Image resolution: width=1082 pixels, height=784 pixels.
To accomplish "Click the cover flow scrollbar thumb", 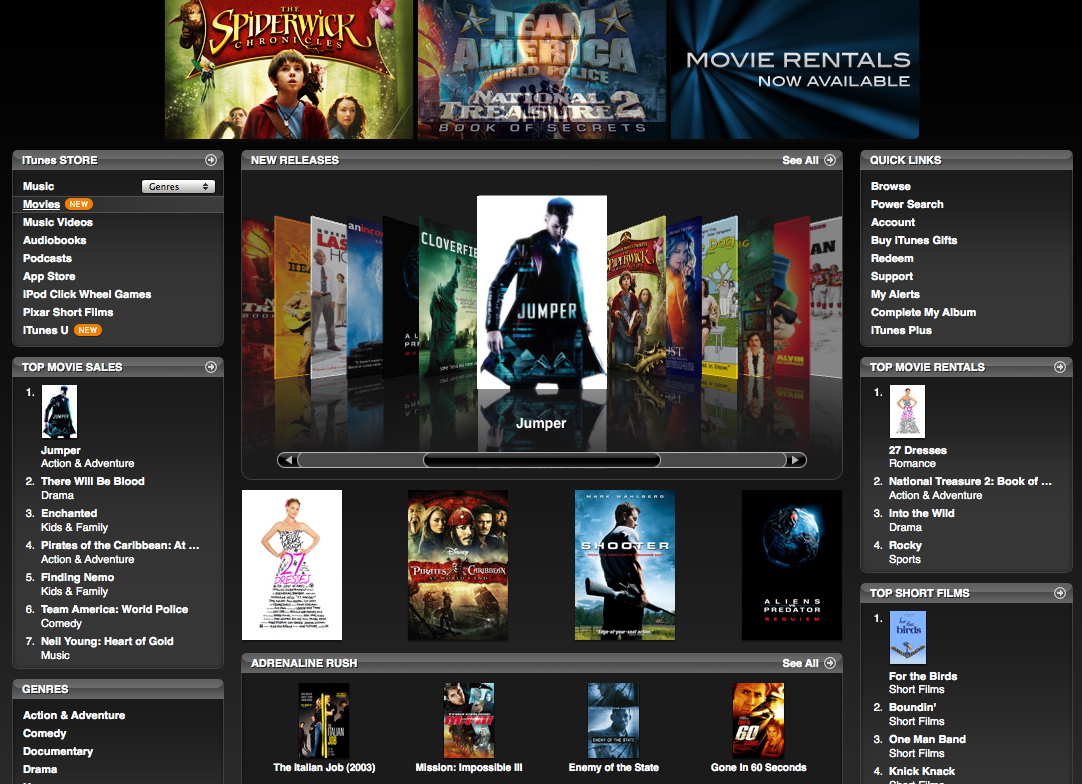I will click(542, 460).
